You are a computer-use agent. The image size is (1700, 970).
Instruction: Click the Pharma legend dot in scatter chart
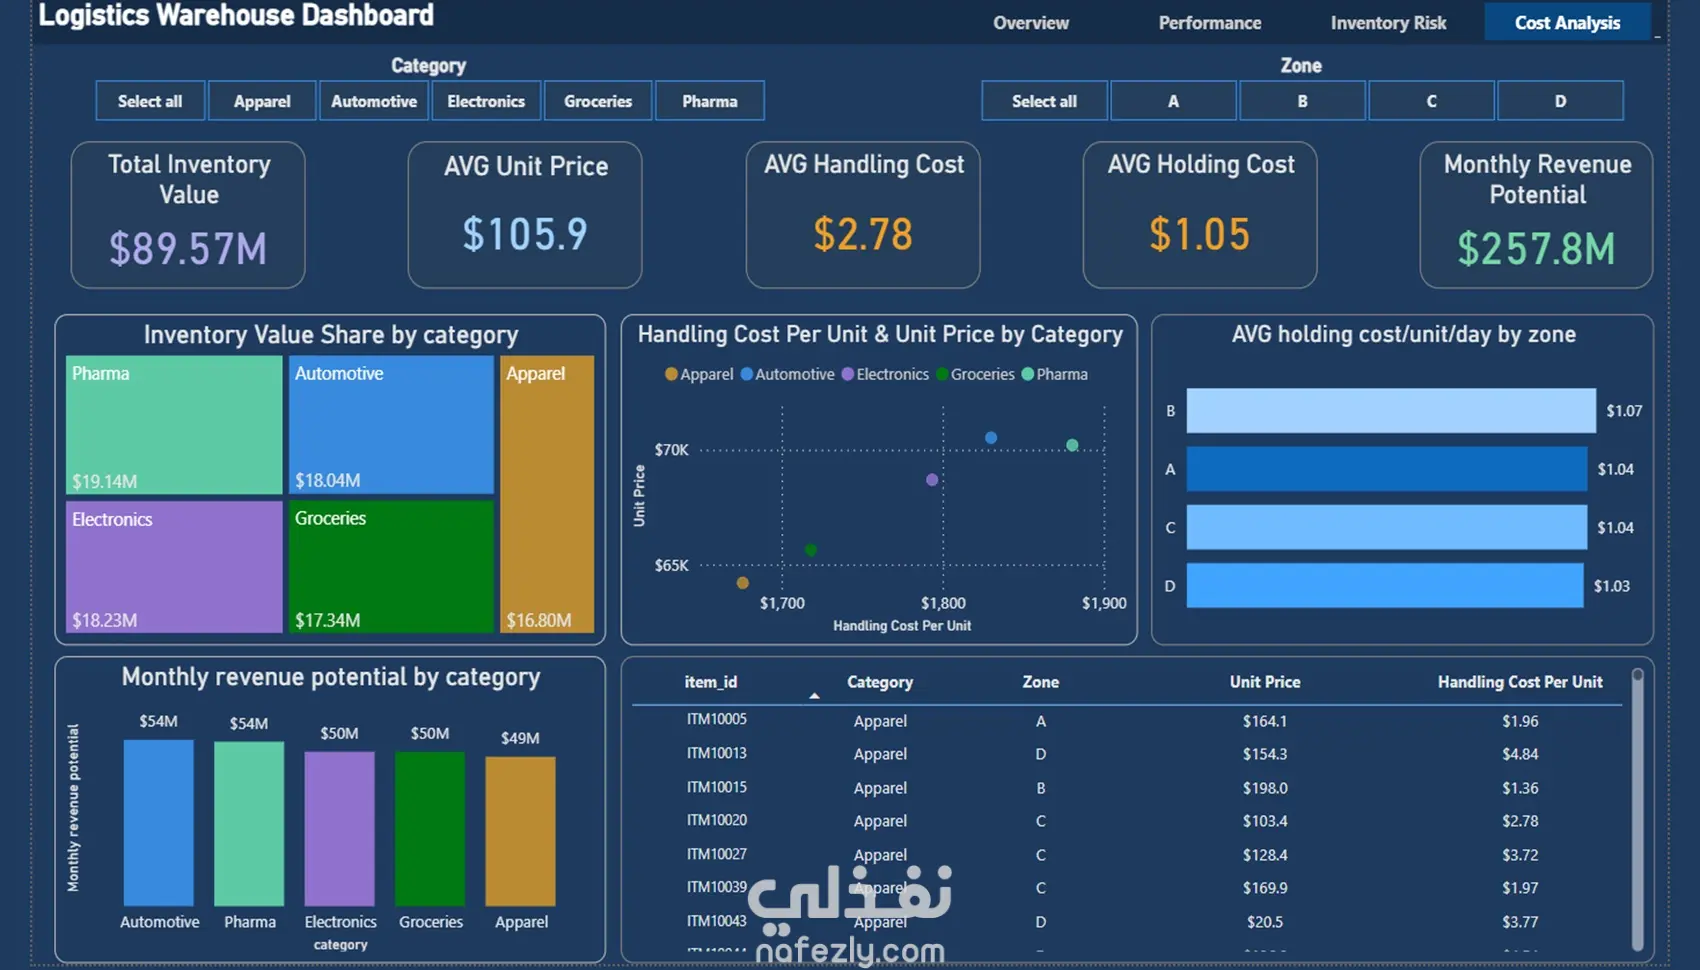1027,374
